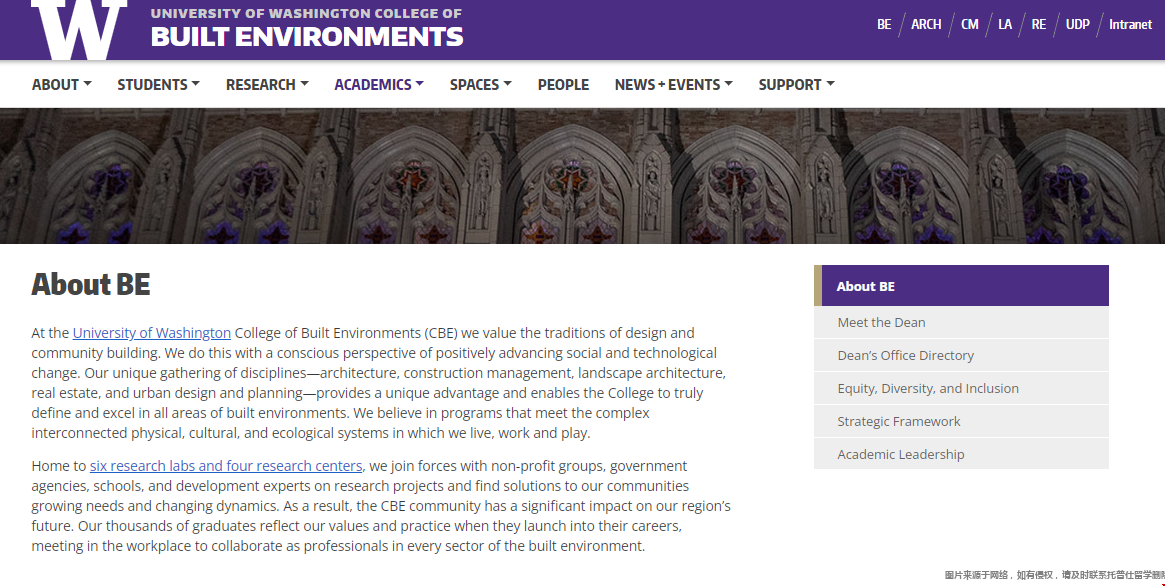Open six research labs and centers link
The width and height of the screenshot is (1165, 586).
pyautogui.click(x=226, y=466)
